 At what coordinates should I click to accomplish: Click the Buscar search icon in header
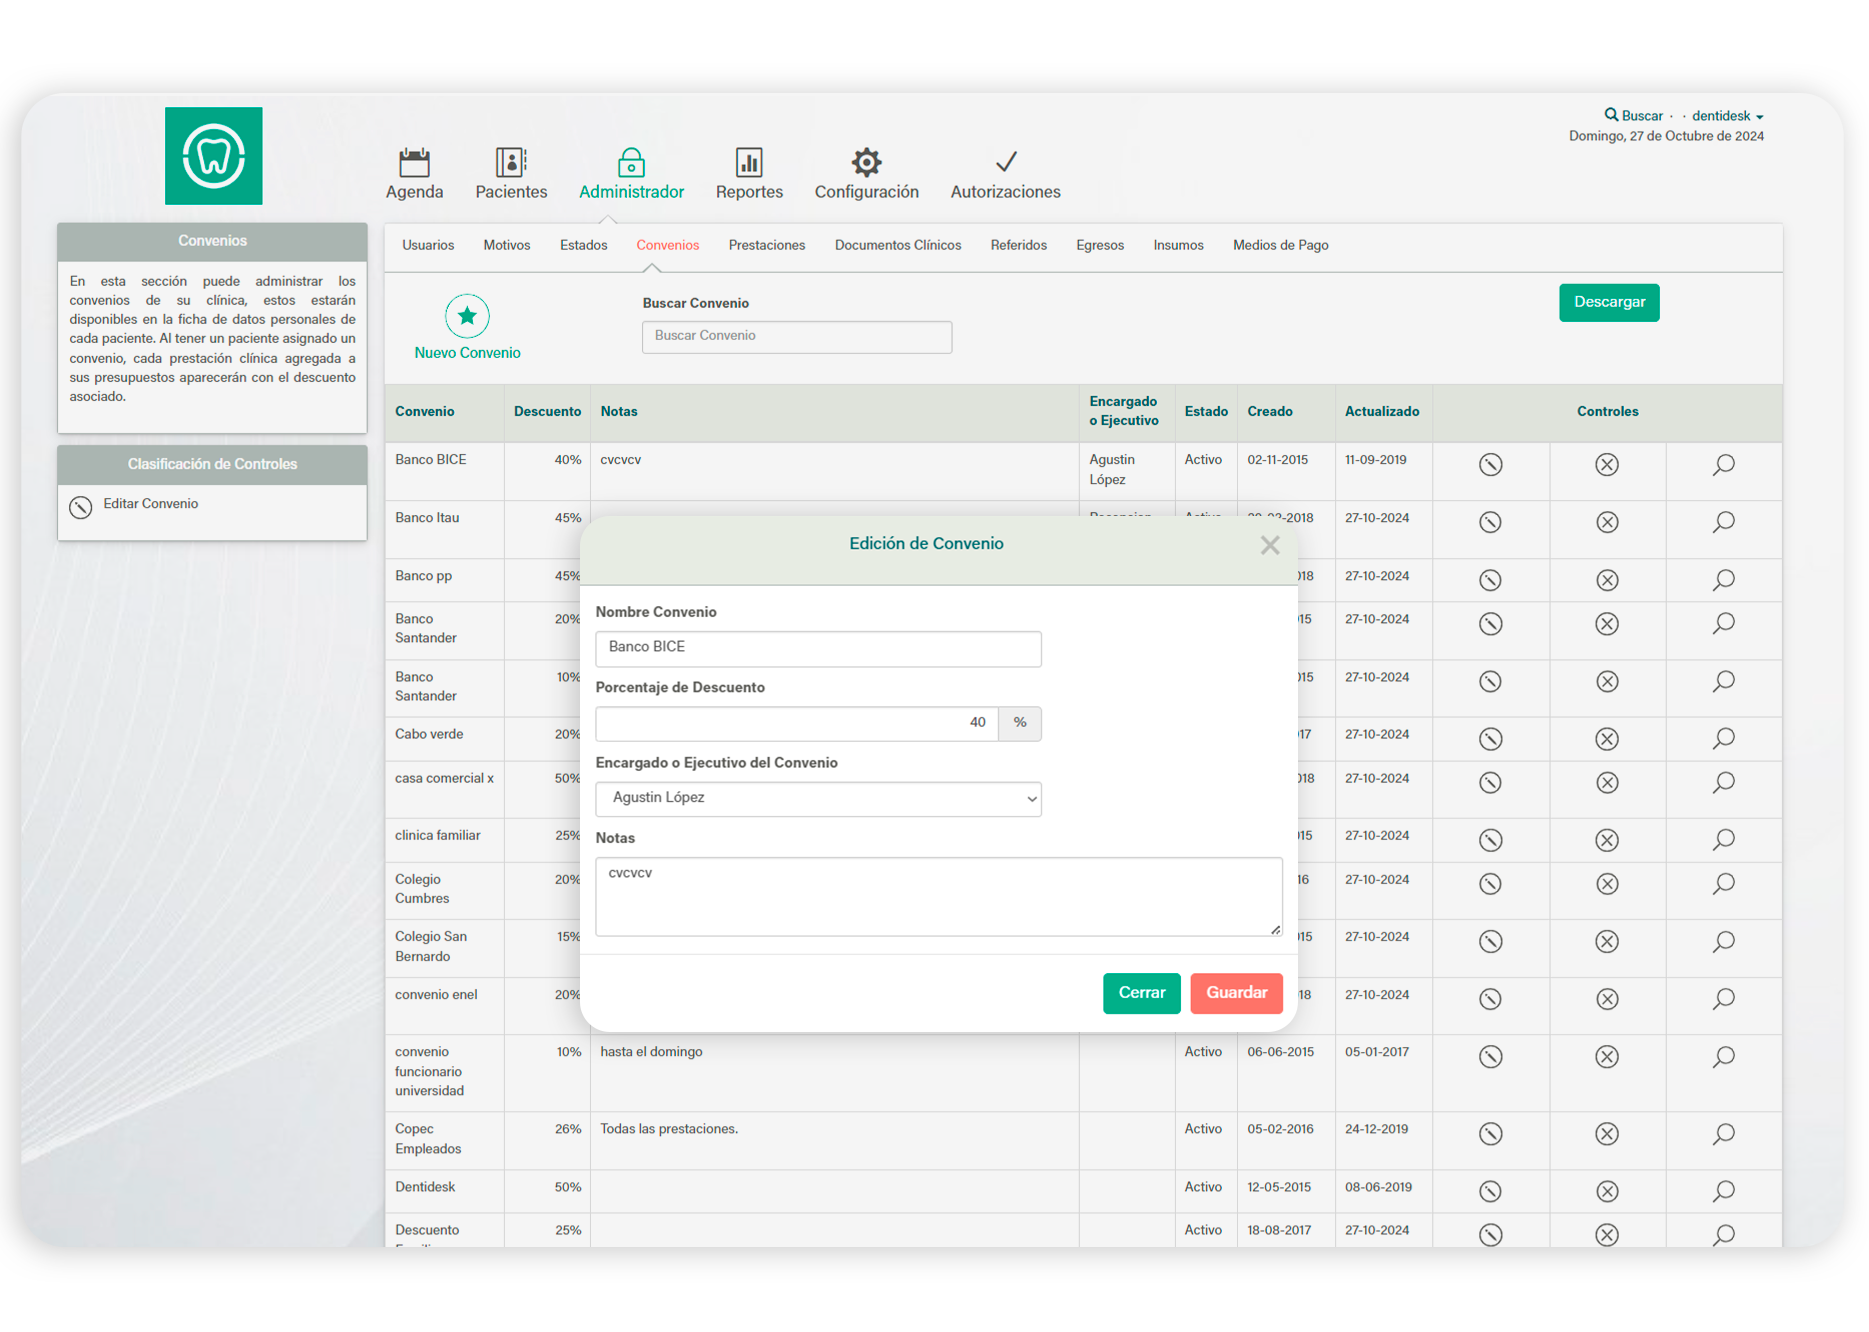coord(1611,115)
